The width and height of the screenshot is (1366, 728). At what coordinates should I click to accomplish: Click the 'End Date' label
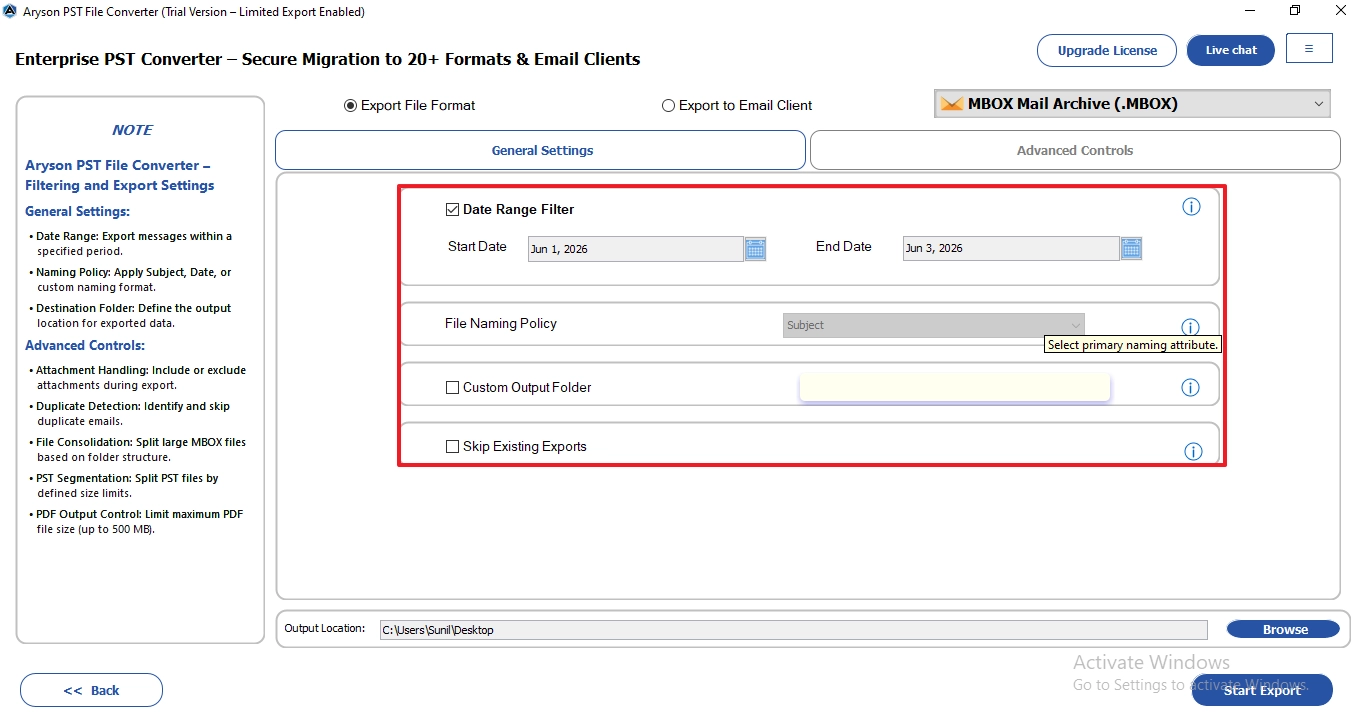[x=844, y=247]
